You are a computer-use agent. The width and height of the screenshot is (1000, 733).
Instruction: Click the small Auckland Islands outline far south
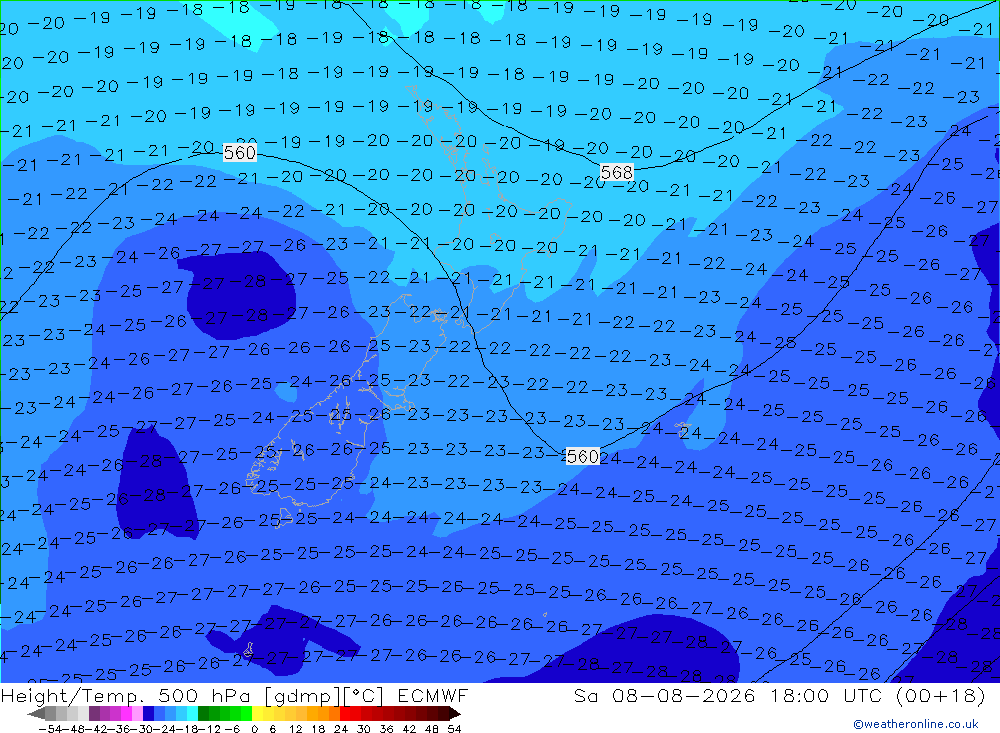tap(249, 650)
